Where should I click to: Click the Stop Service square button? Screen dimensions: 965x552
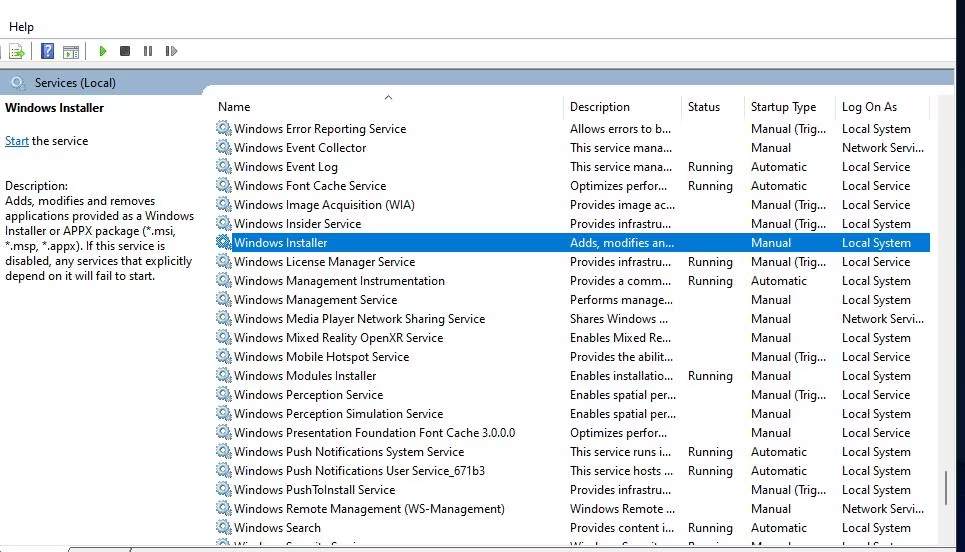125,51
